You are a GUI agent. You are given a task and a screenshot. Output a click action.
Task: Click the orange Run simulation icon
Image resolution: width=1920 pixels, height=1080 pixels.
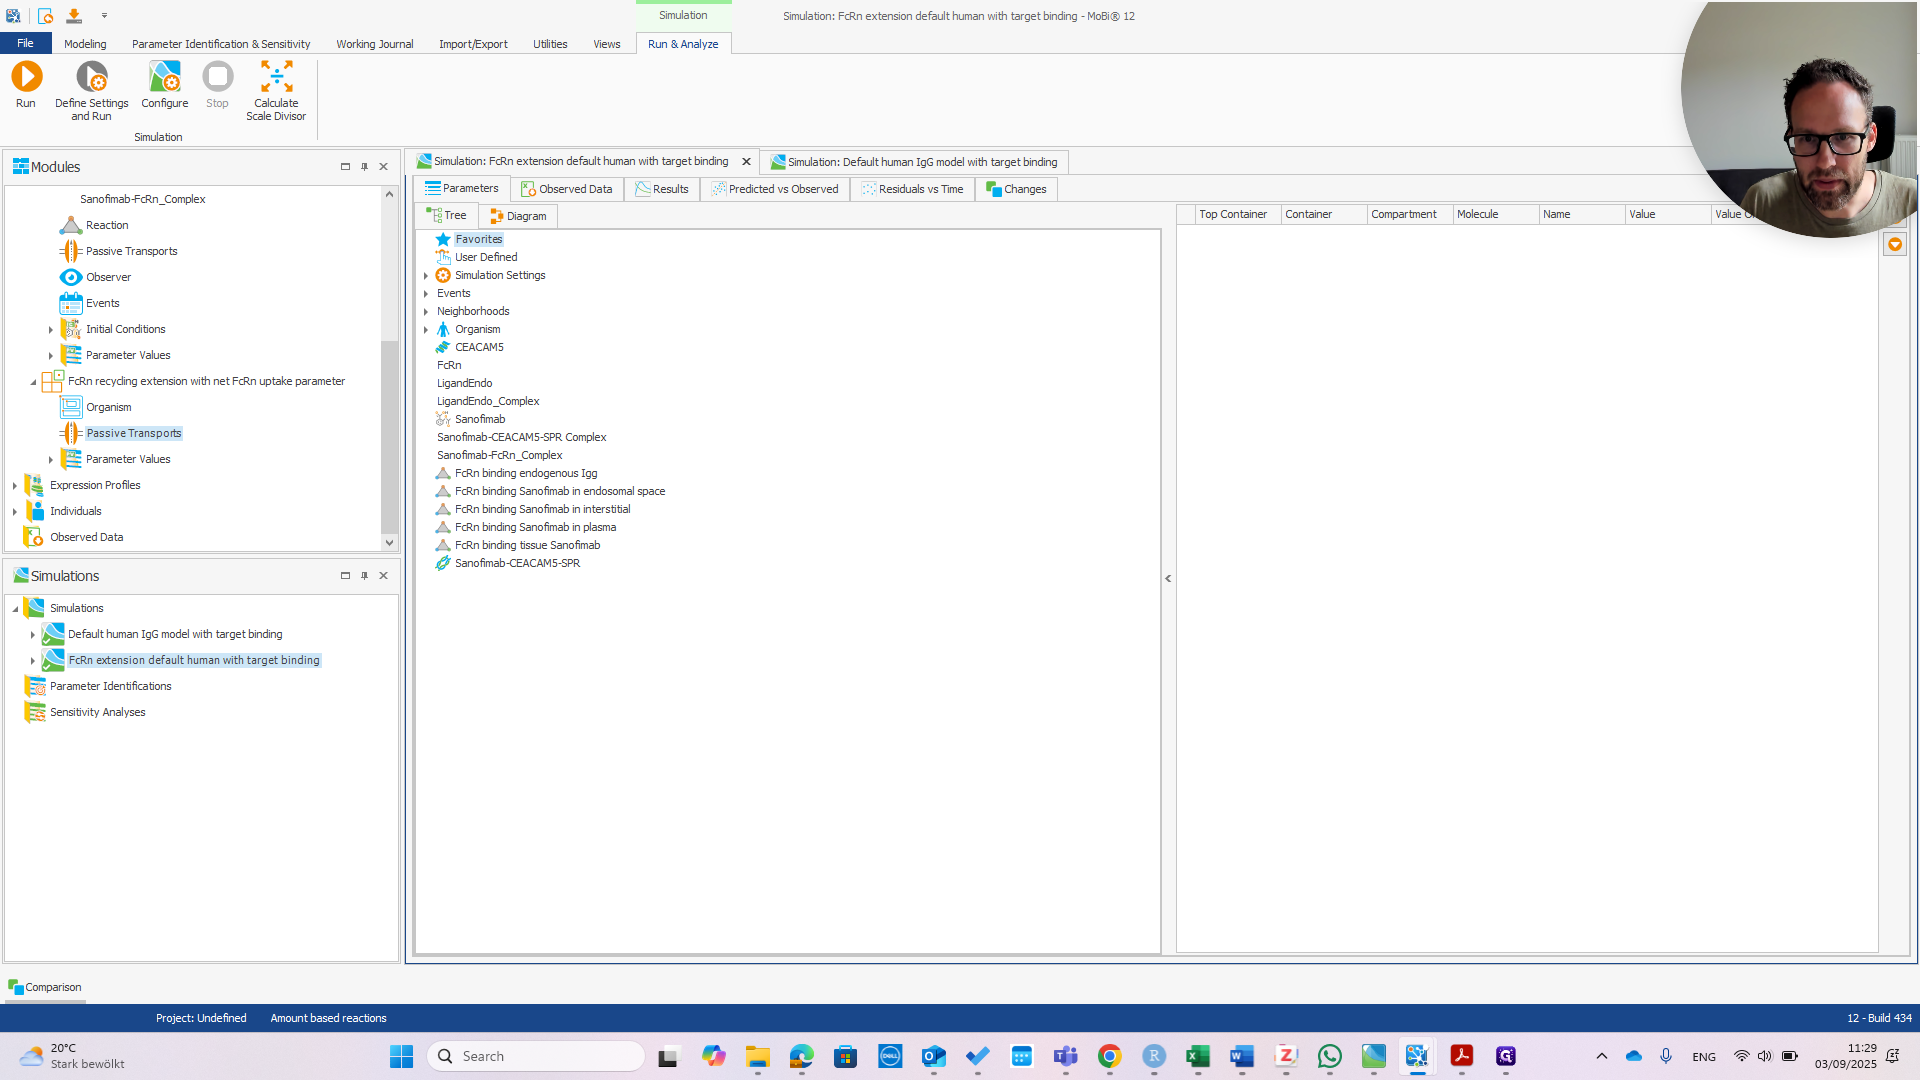click(26, 77)
